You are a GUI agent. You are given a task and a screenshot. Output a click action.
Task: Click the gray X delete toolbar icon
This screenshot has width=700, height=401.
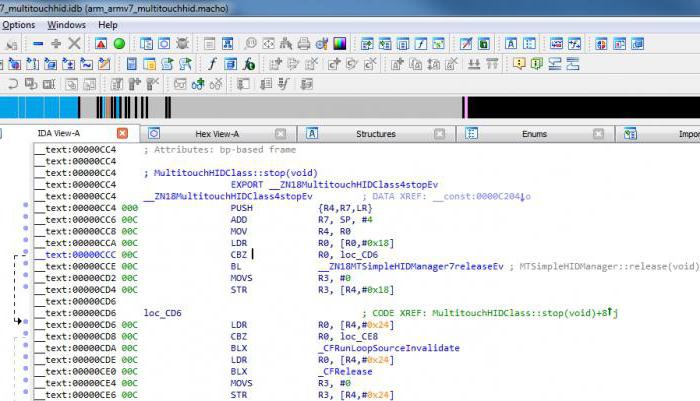click(x=74, y=44)
